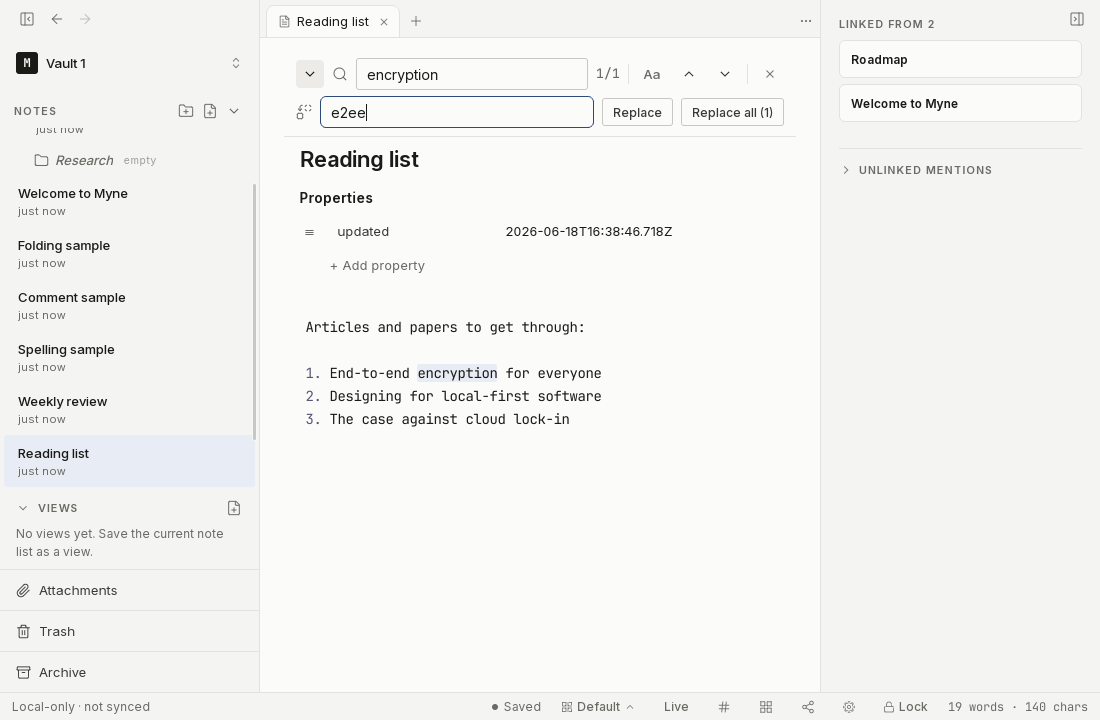Focus the replace field containing 'e2ee'

pyautogui.click(x=457, y=112)
